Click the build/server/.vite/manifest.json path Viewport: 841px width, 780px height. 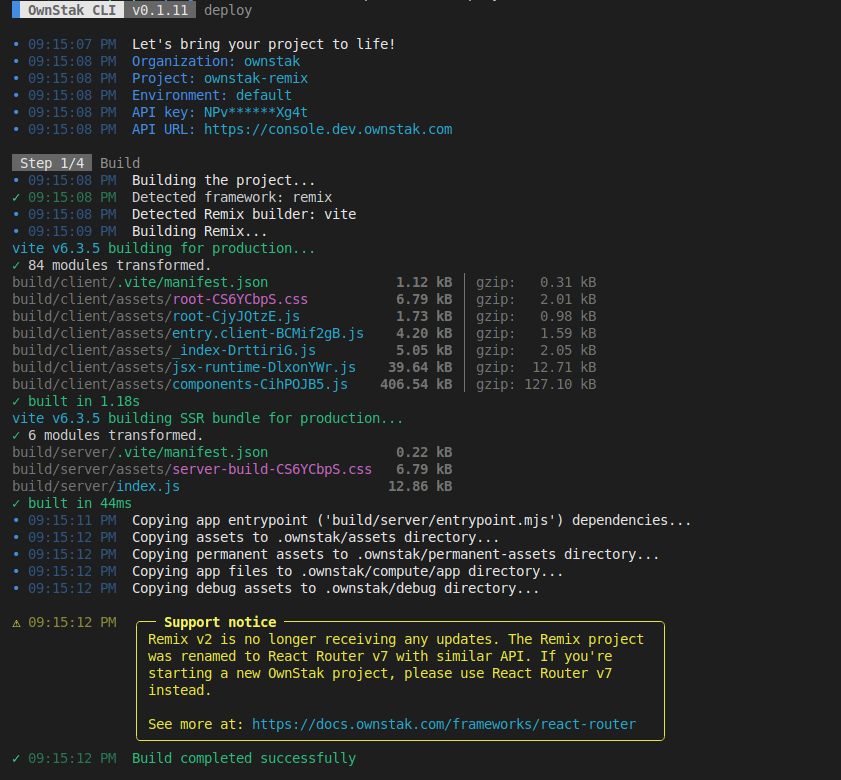click(x=140, y=452)
